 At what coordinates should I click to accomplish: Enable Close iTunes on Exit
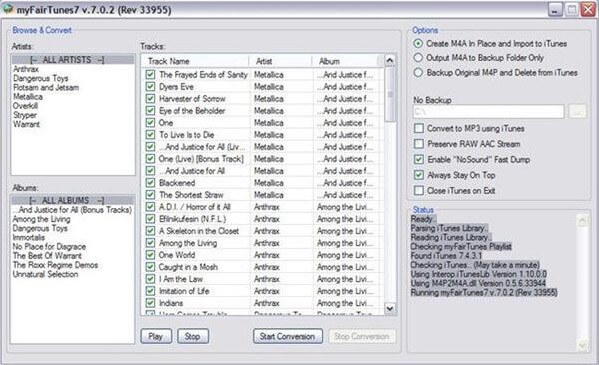(419, 190)
